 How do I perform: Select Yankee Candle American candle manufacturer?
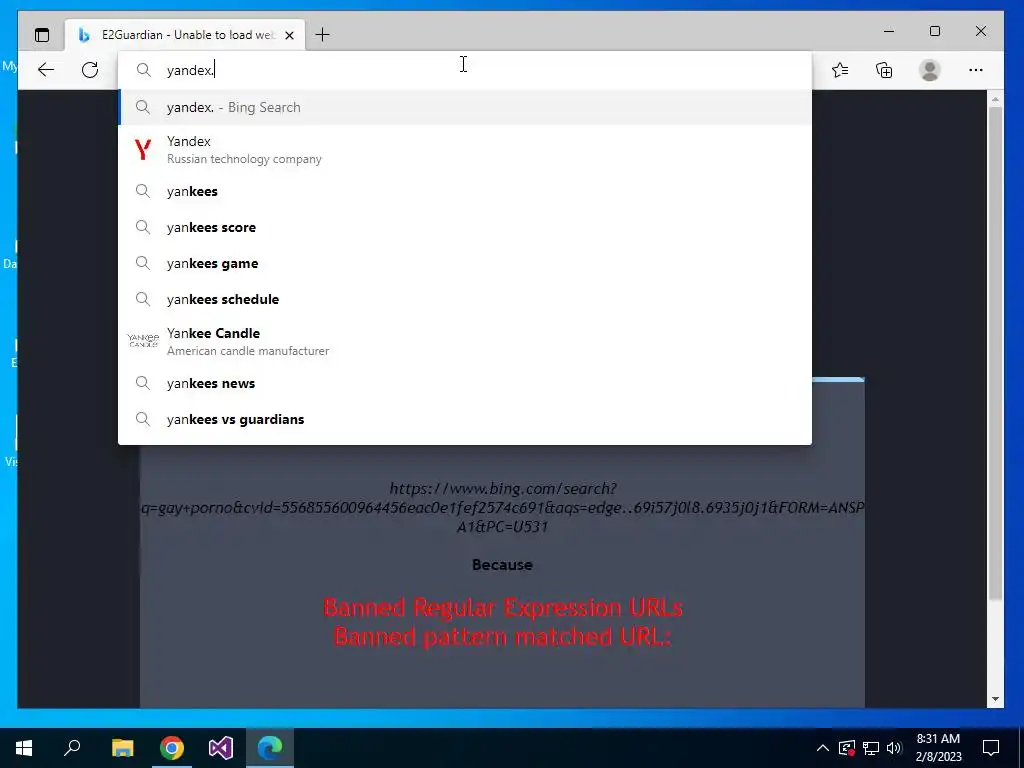pyautogui.click(x=465, y=342)
